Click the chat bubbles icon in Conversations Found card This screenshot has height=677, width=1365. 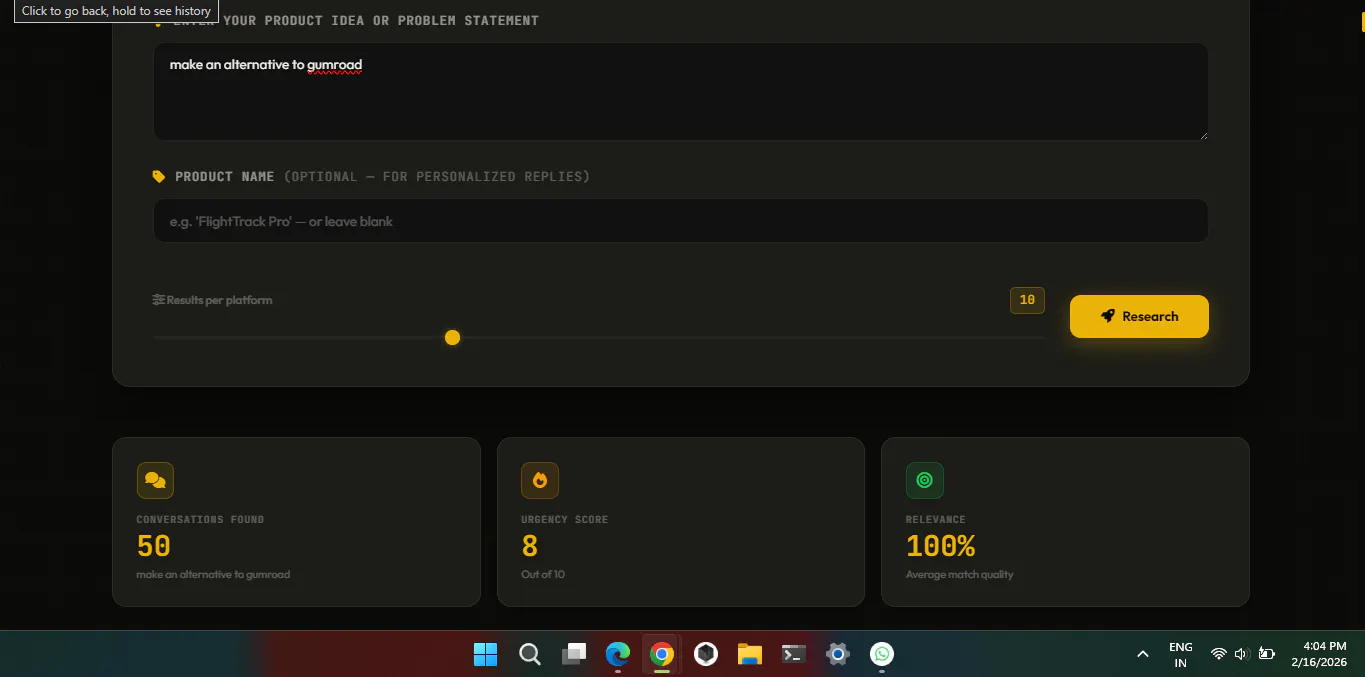155,480
